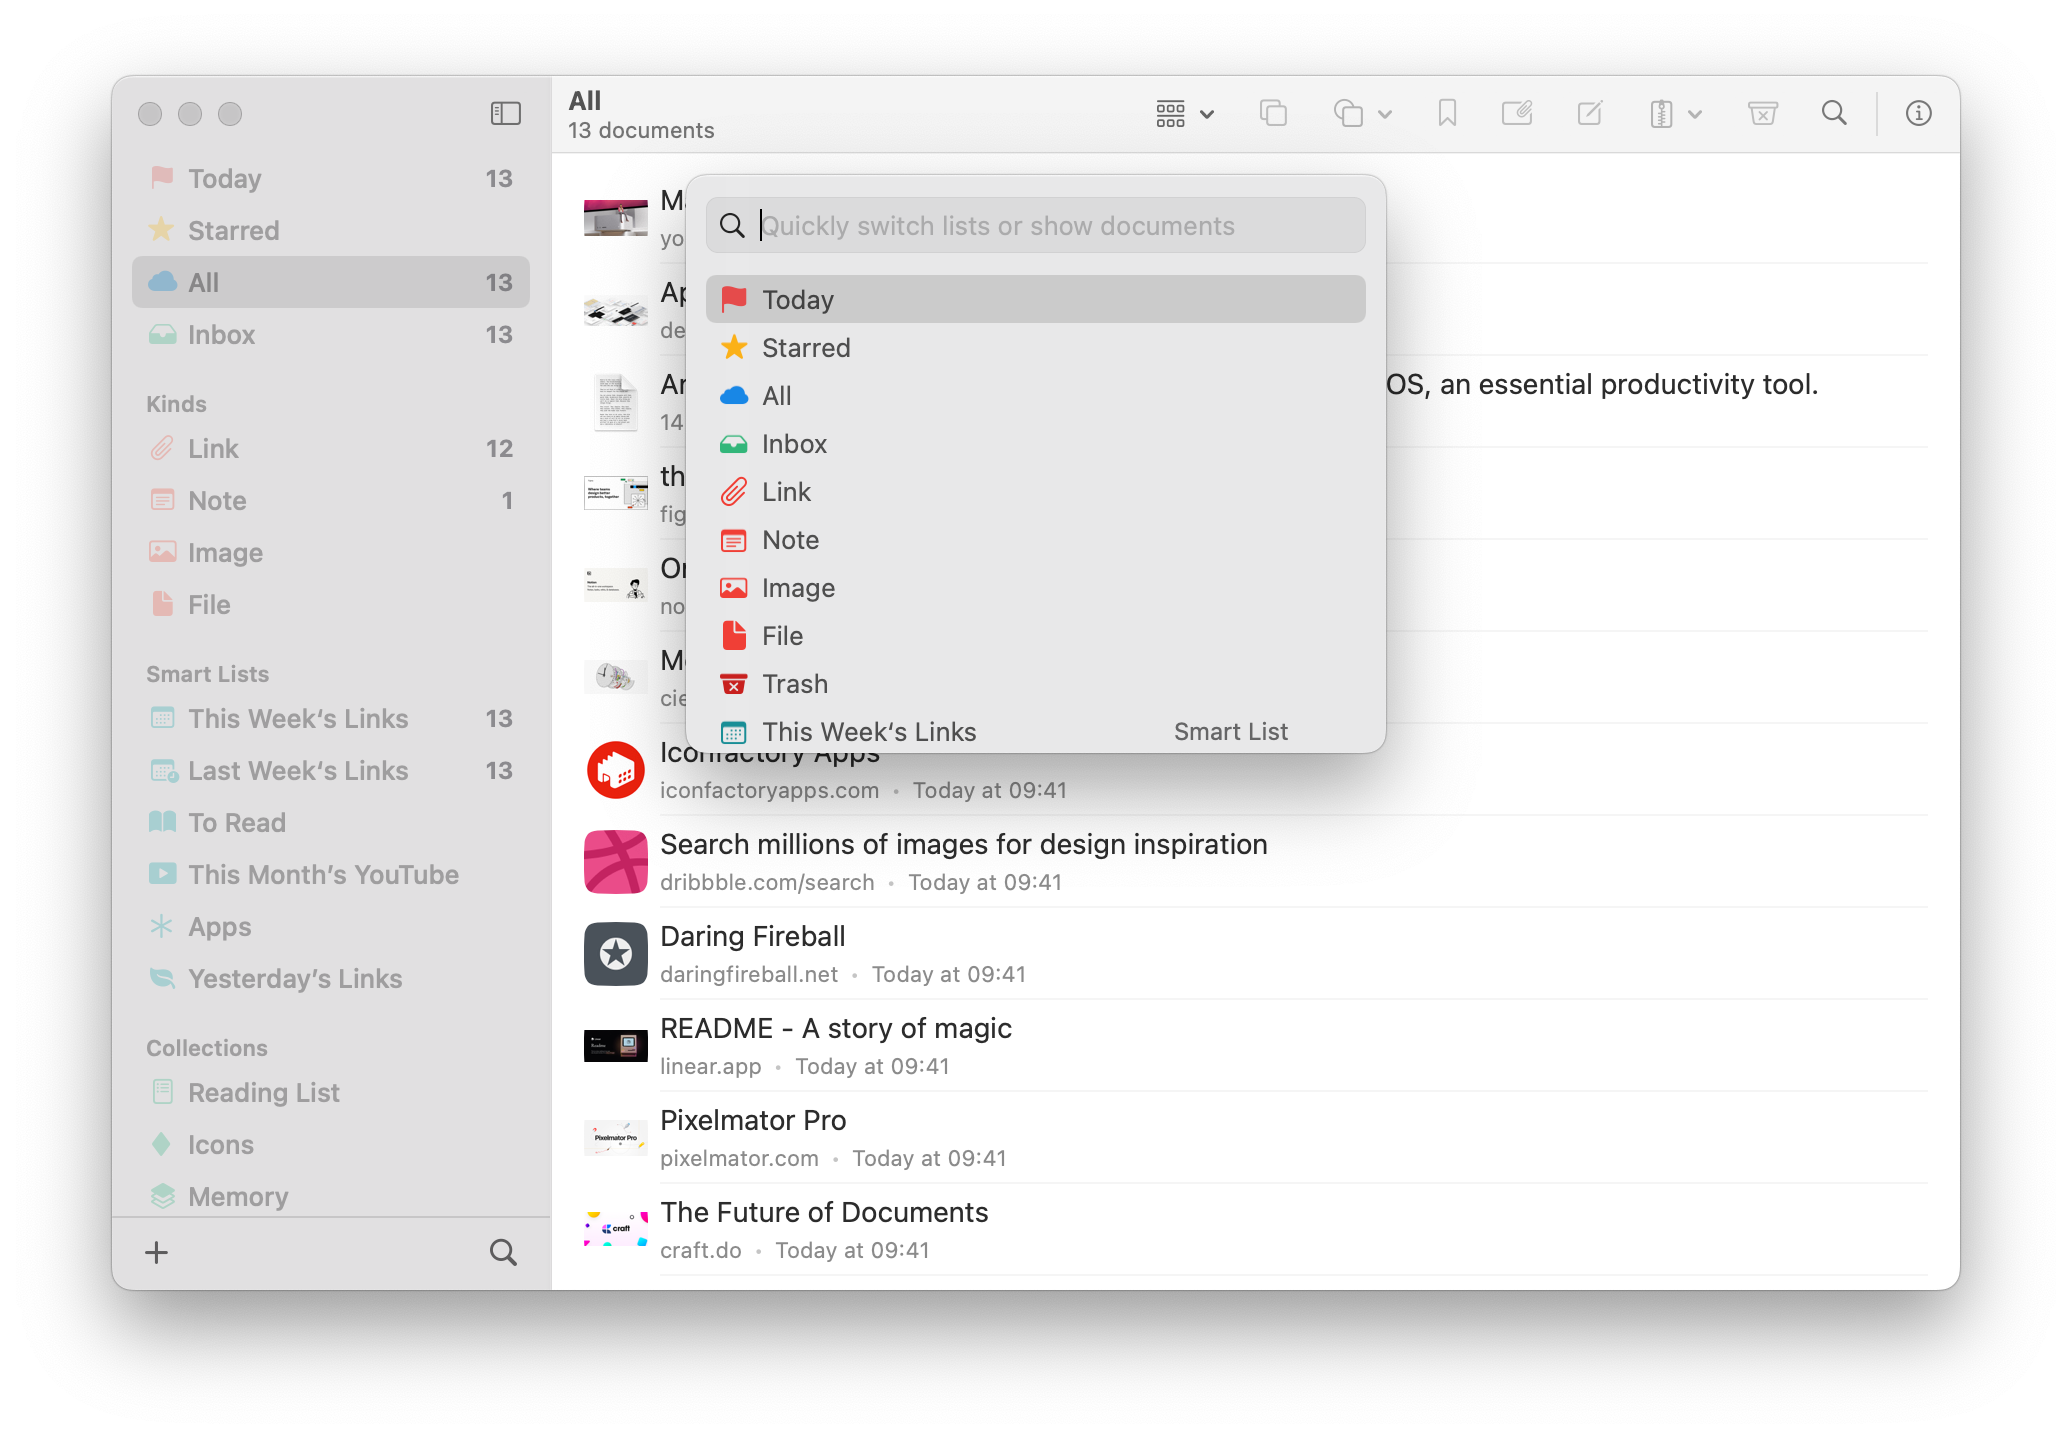2072x1438 pixels.
Task: Open Pixelmator Pro document thumbnail
Action: 615,1138
